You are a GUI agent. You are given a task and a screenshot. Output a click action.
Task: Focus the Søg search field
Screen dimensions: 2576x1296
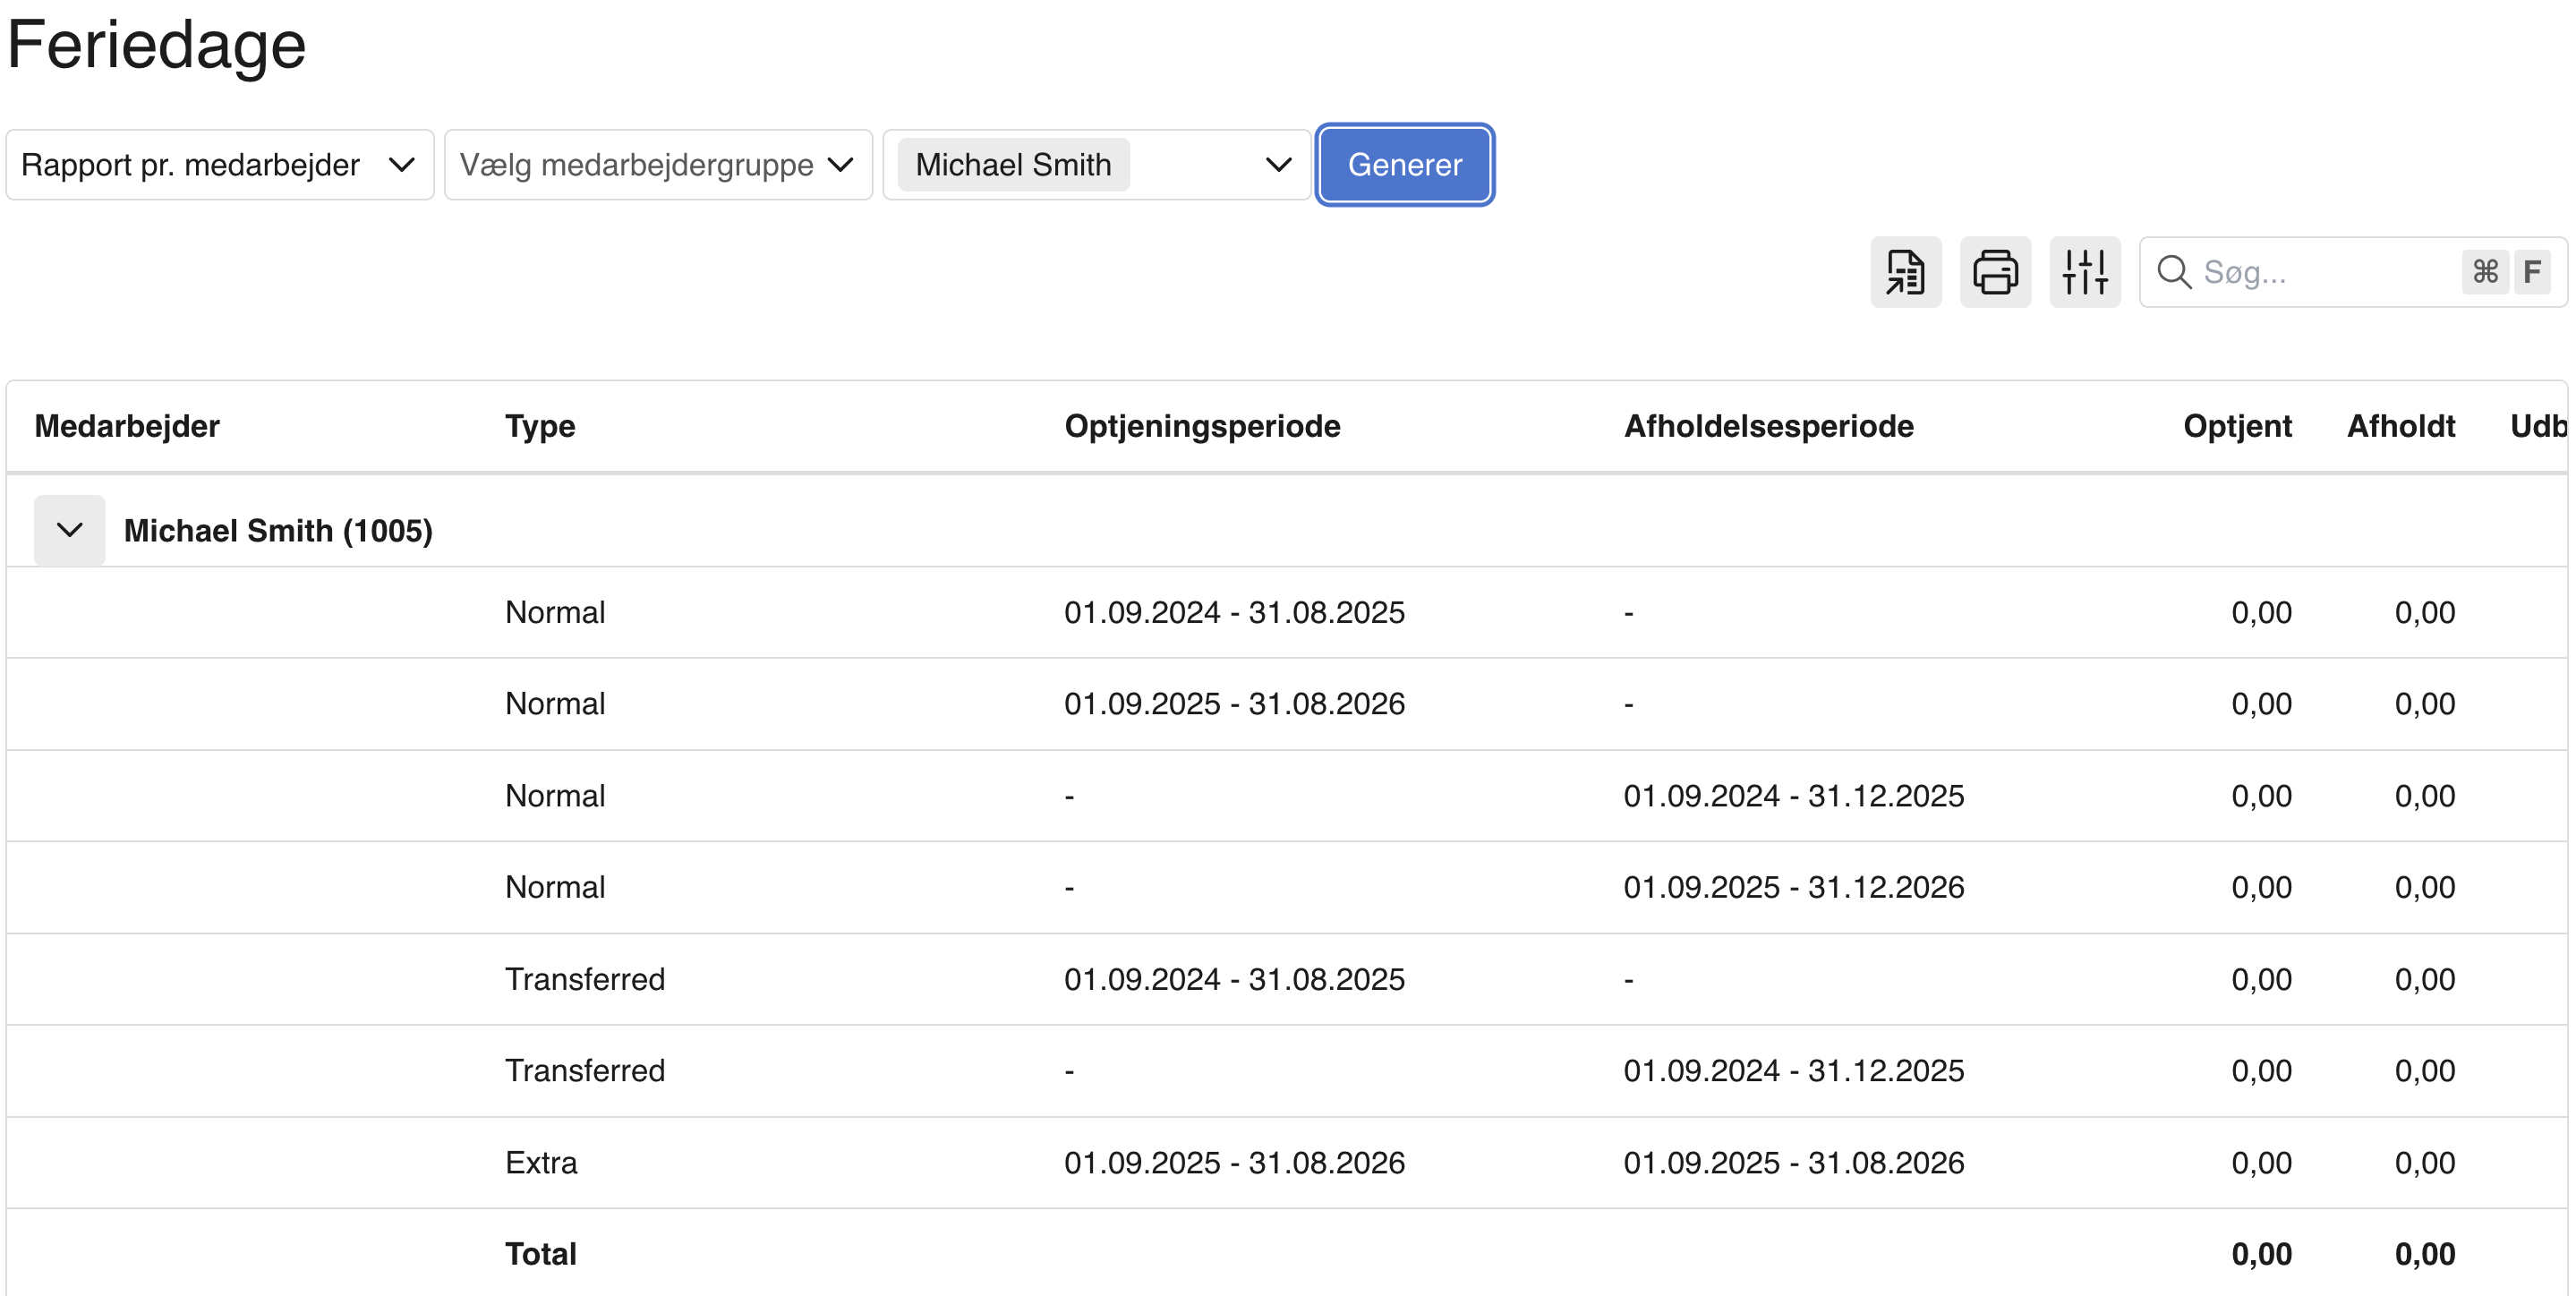tap(2320, 272)
